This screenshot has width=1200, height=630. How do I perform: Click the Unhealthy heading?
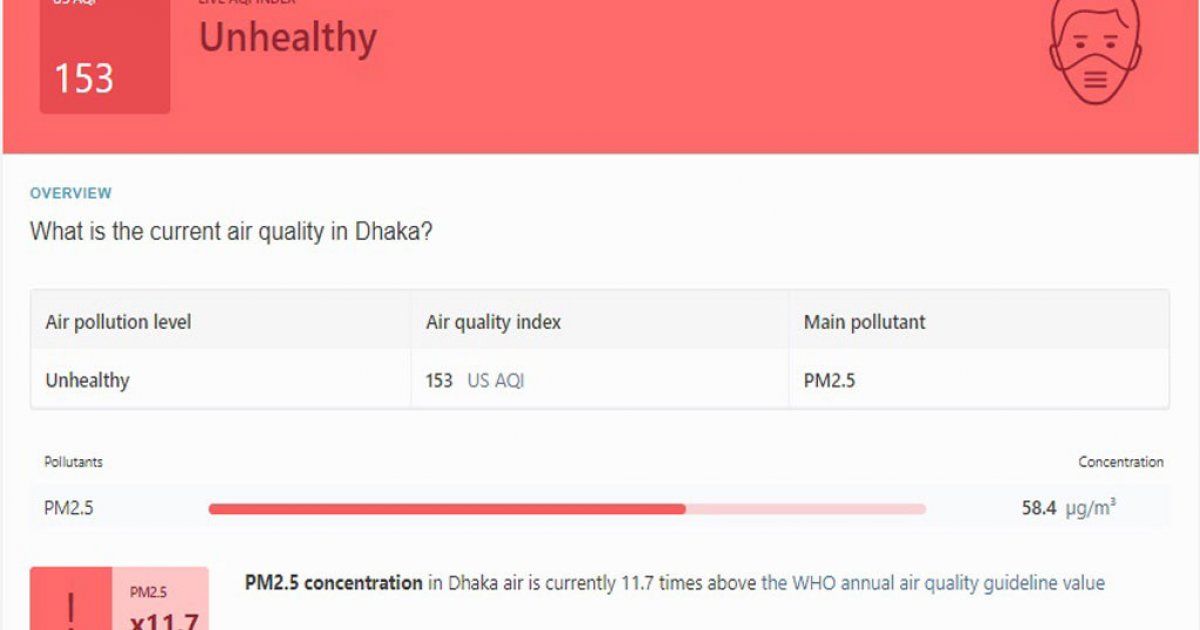click(x=288, y=38)
